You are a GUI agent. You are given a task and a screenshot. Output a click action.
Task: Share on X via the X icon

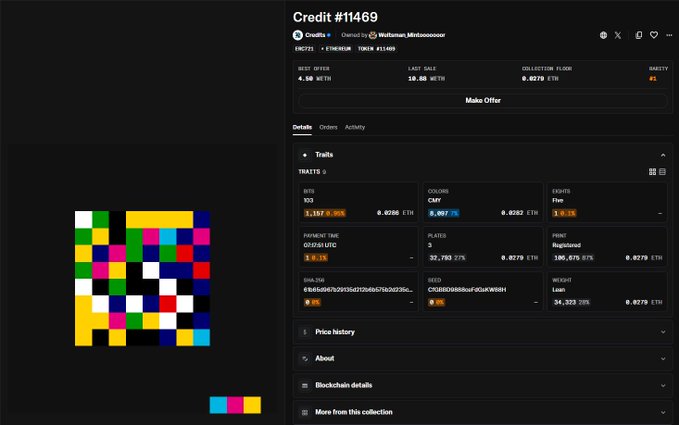point(618,35)
